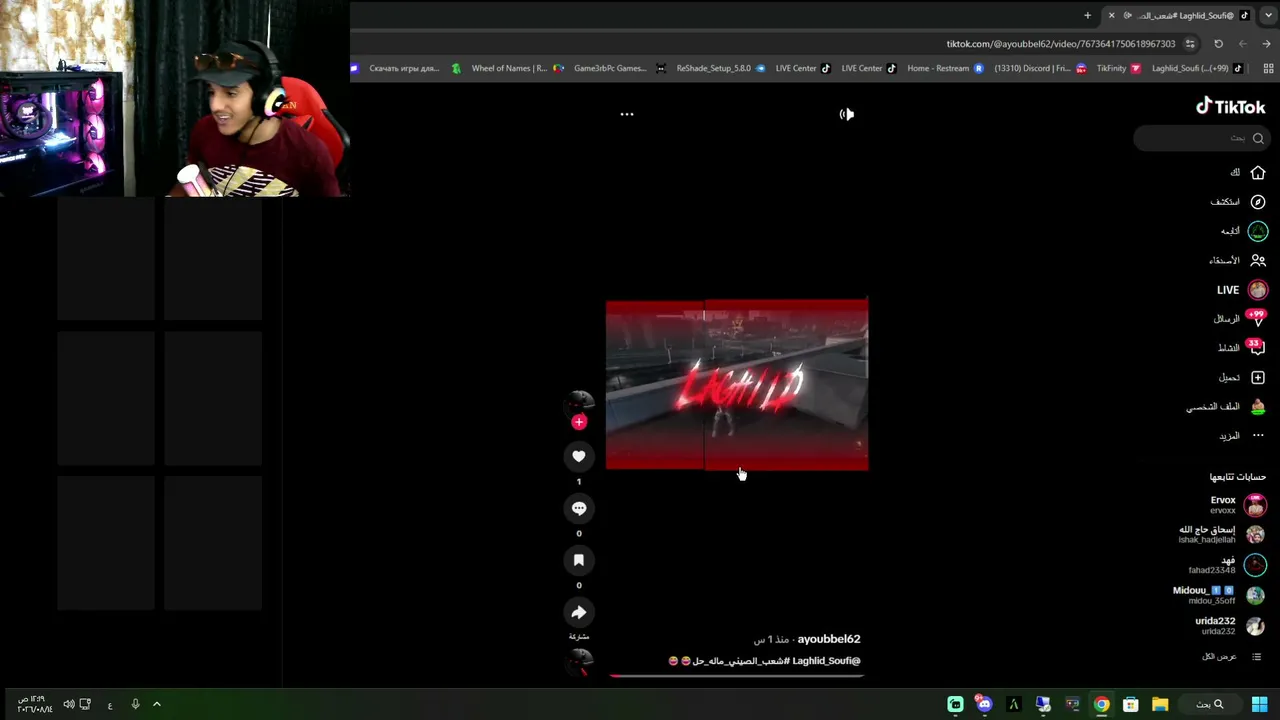
Task: Open Activity inbox with 33 badge
Action: click(1242, 348)
